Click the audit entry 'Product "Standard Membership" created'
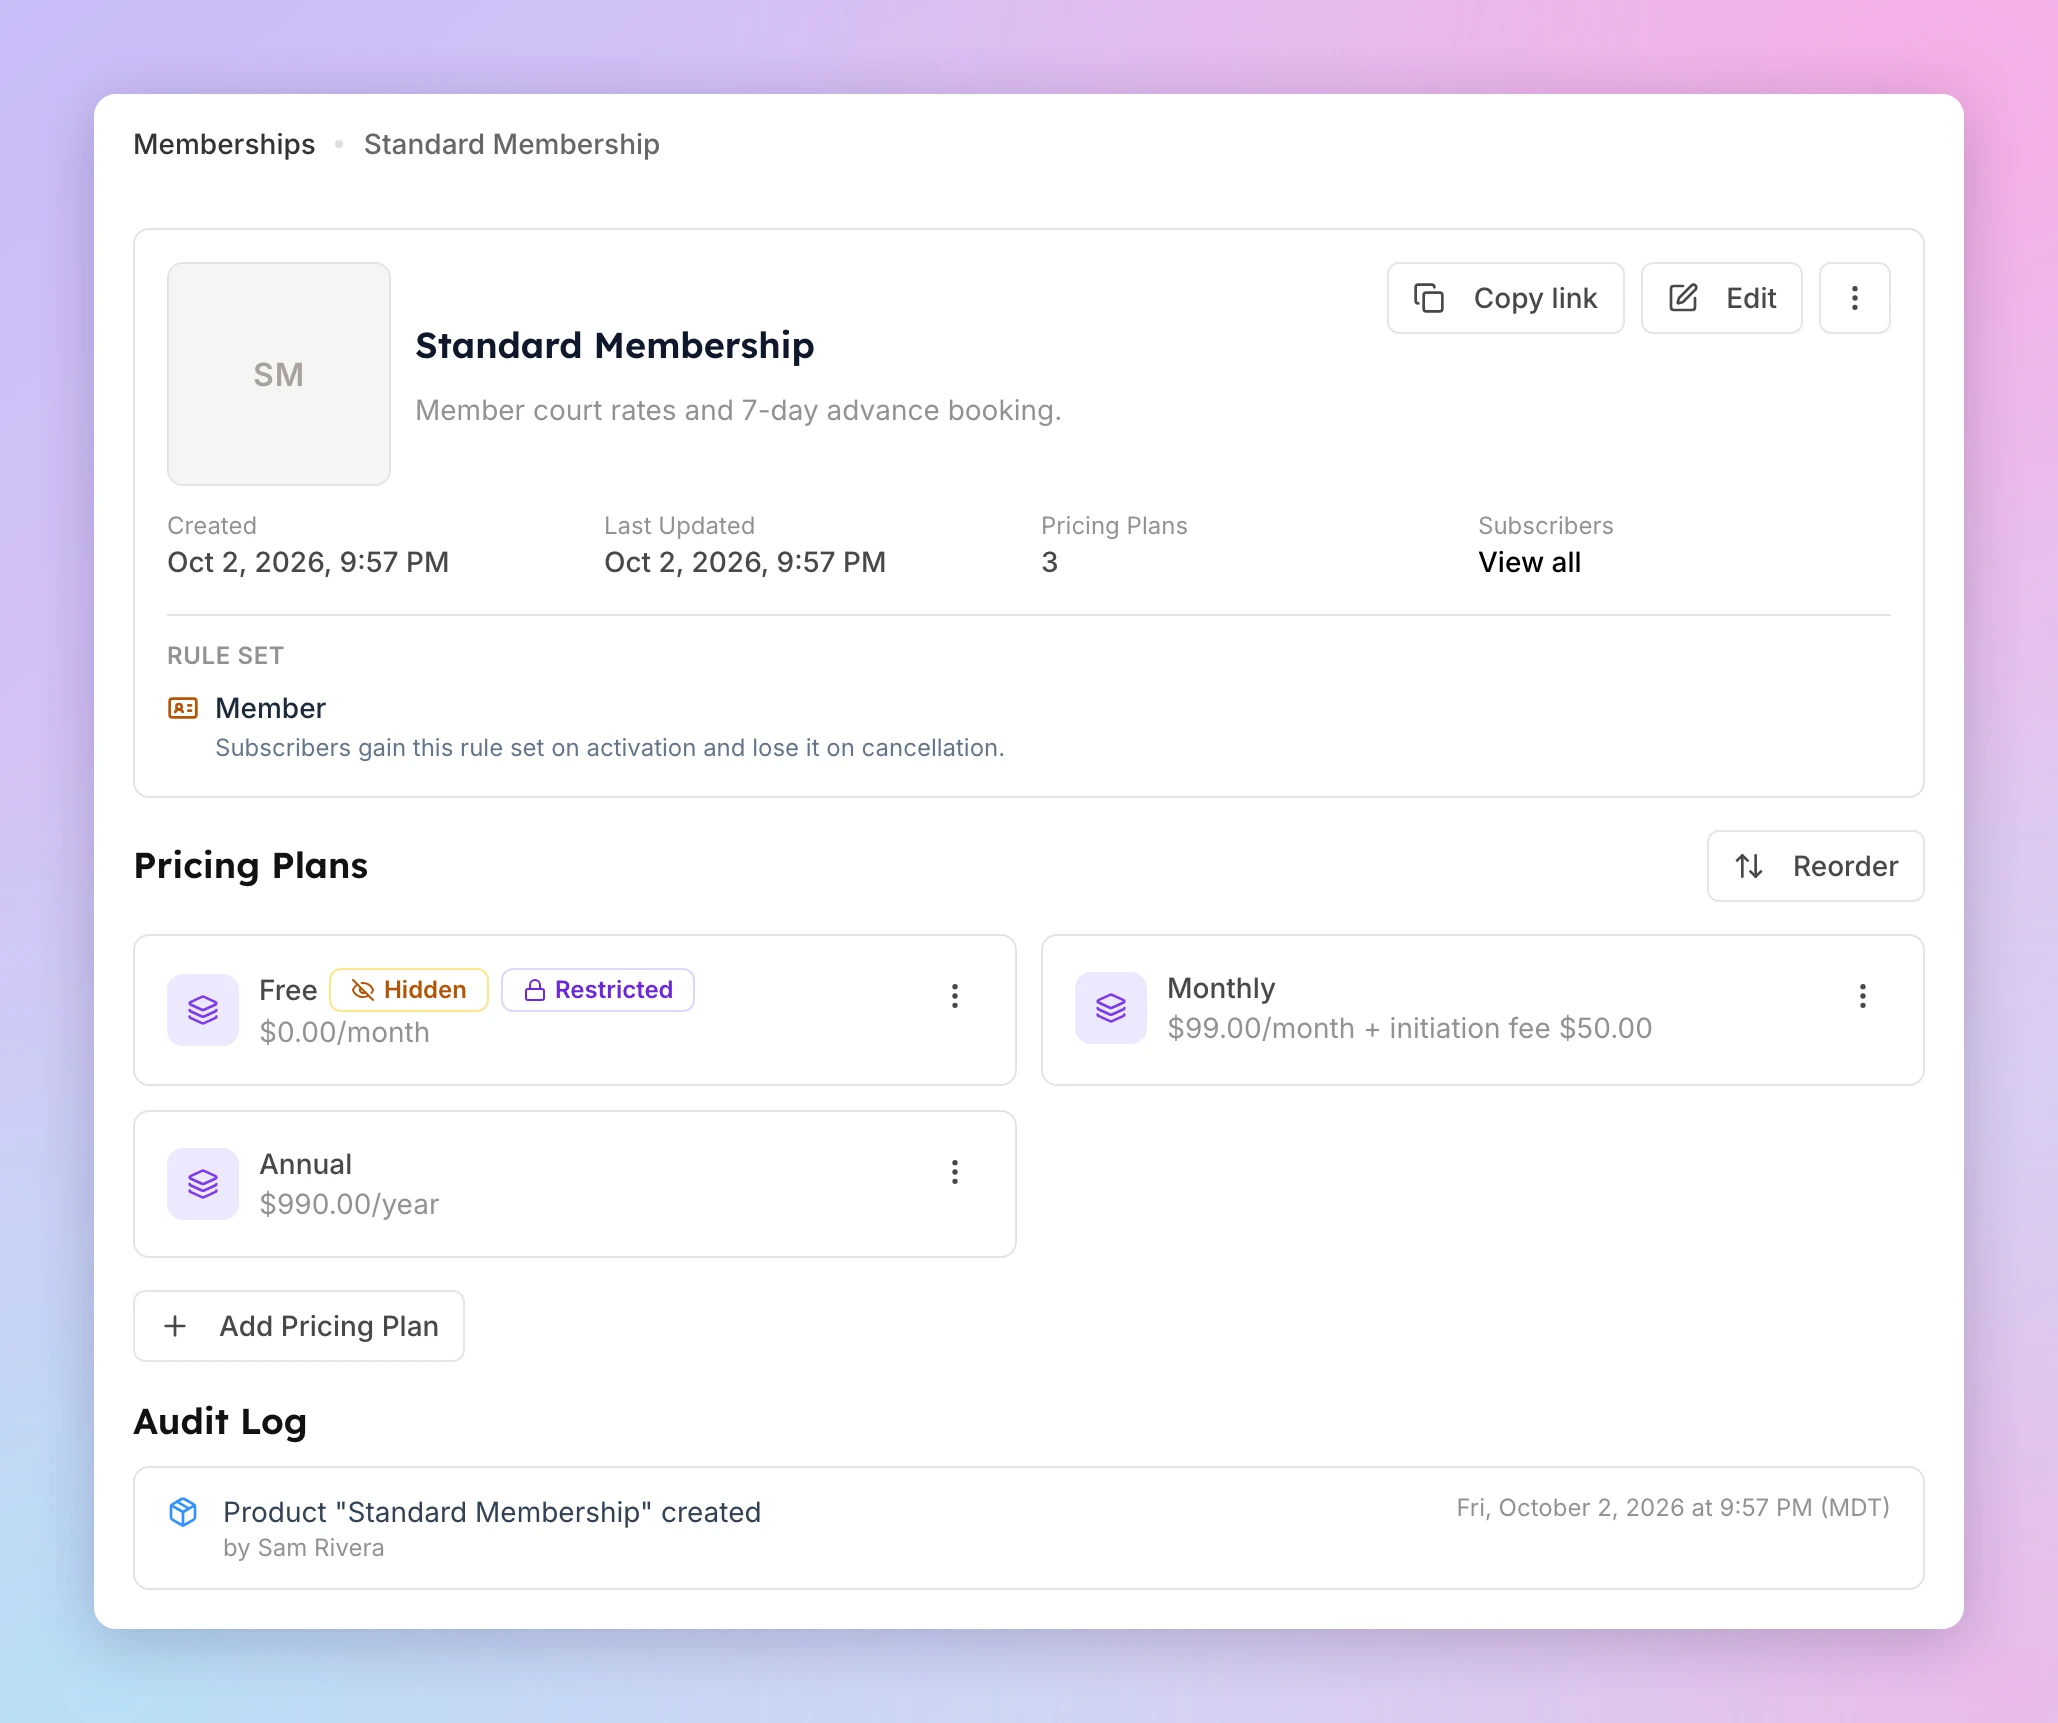Screen dimensions: 2058x1723 pyautogui.click(x=492, y=1512)
